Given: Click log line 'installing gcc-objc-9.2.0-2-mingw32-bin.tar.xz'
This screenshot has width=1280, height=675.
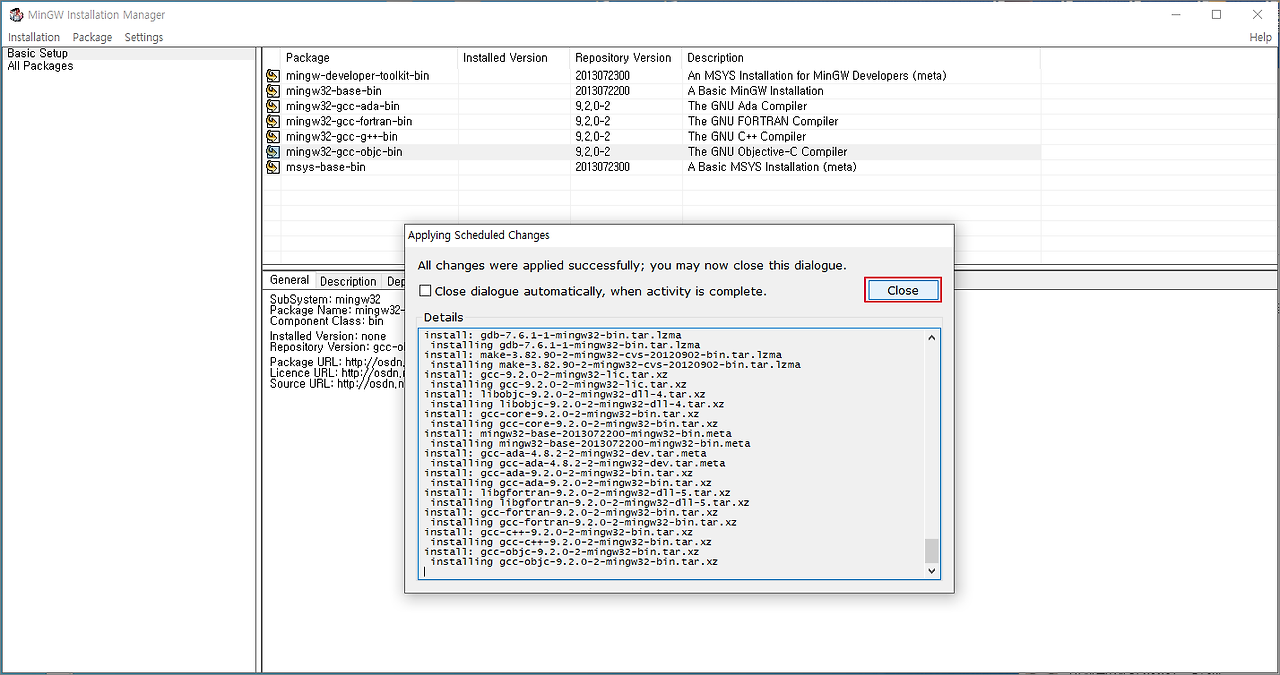Looking at the screenshot, I should click(573, 562).
